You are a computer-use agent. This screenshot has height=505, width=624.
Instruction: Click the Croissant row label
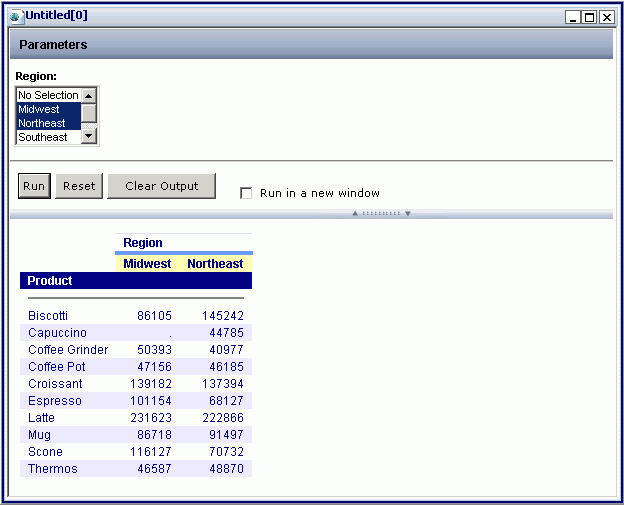click(55, 384)
